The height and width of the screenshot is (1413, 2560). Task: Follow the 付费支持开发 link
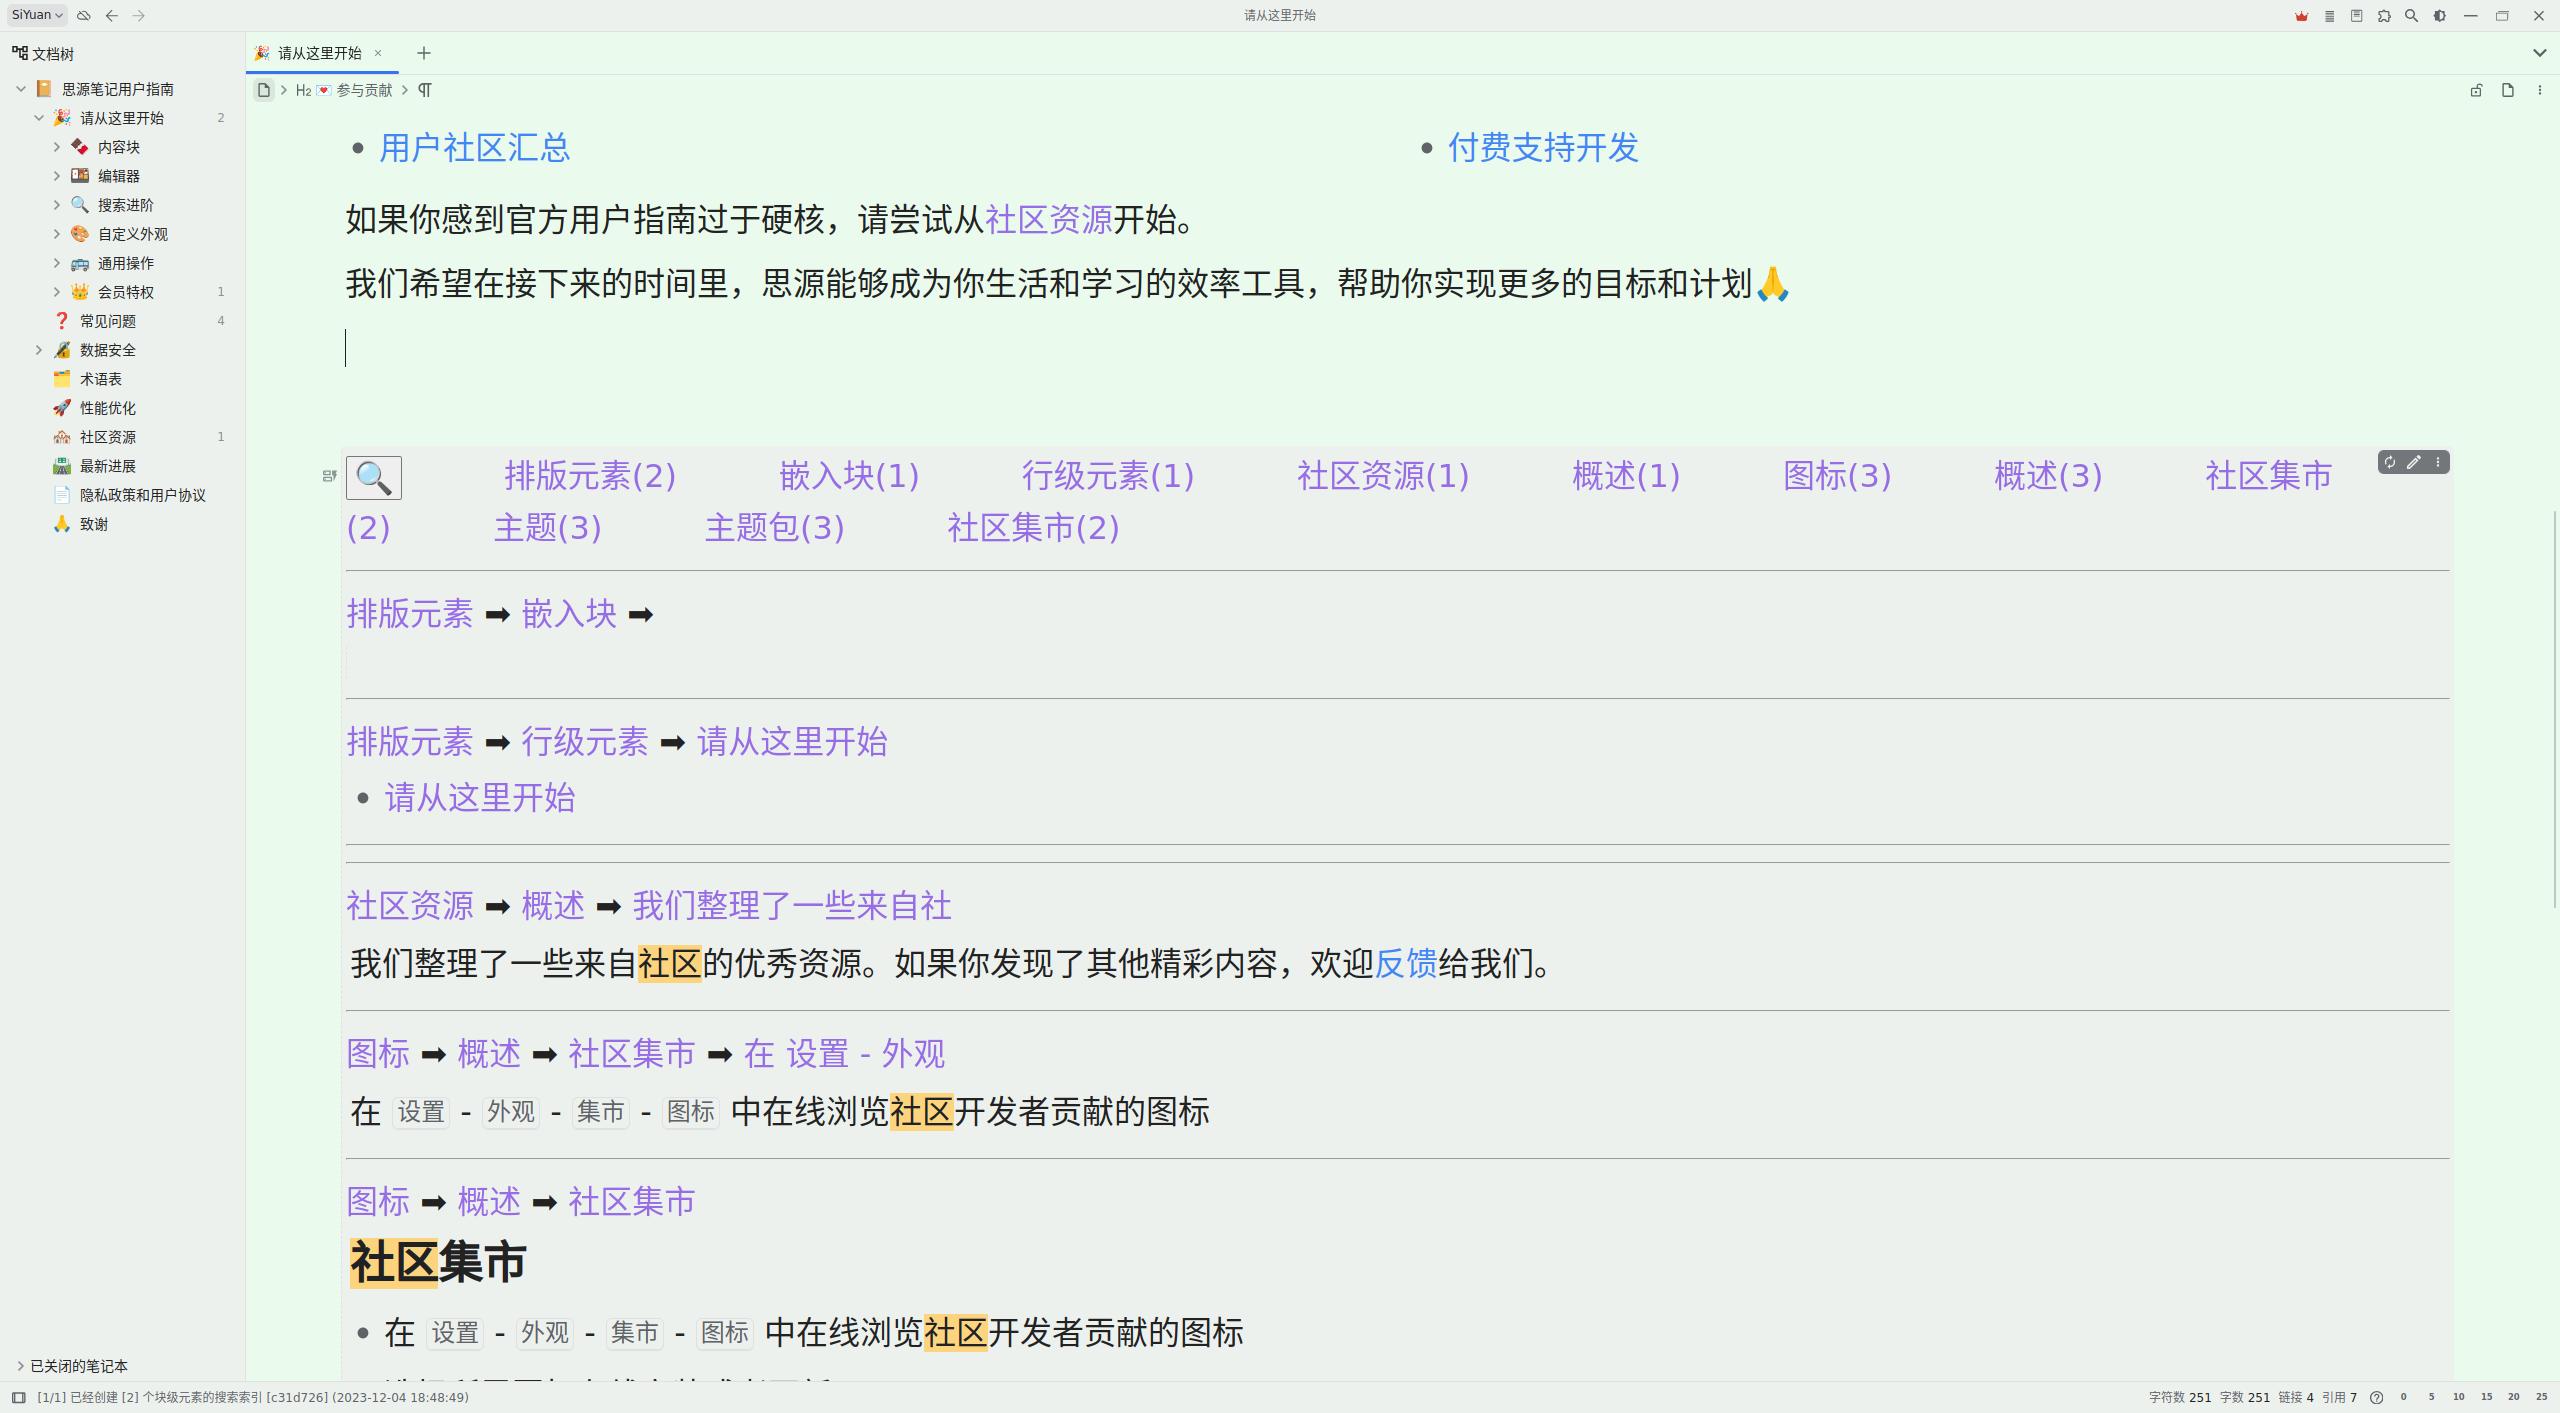coord(1543,148)
